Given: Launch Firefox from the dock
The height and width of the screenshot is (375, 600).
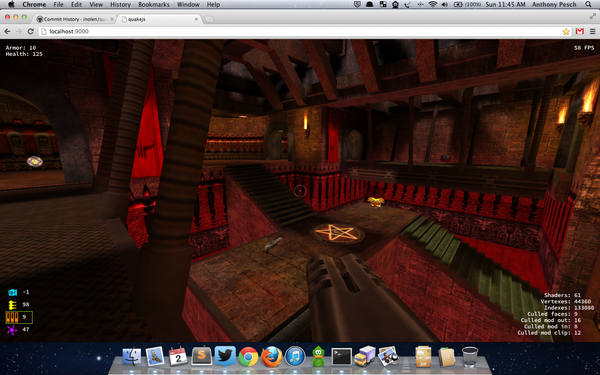Looking at the screenshot, I should (x=272, y=357).
